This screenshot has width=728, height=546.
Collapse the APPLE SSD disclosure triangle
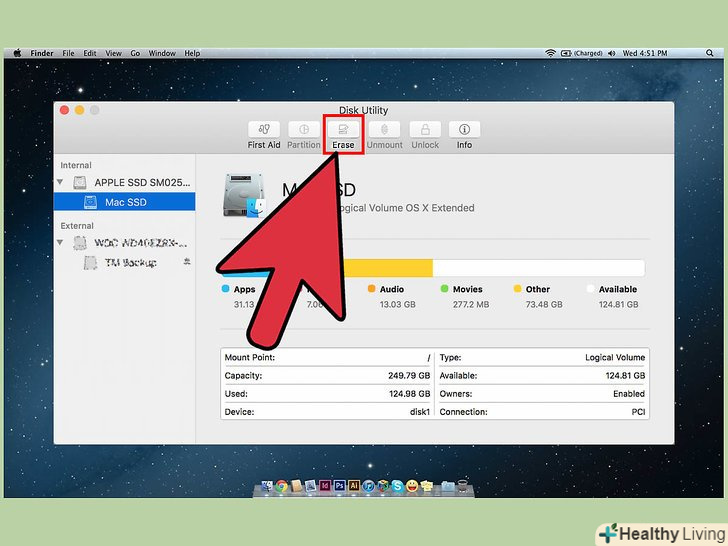click(60, 182)
